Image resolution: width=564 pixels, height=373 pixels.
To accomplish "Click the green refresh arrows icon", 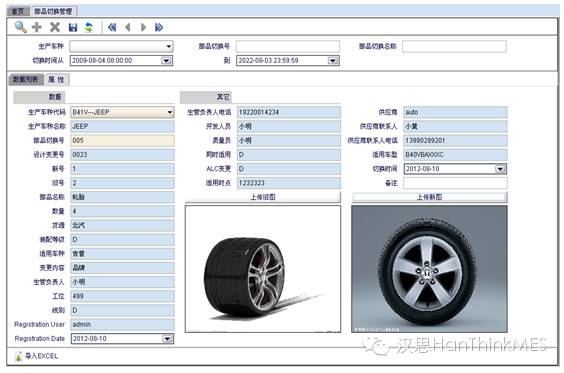I will (x=89, y=27).
